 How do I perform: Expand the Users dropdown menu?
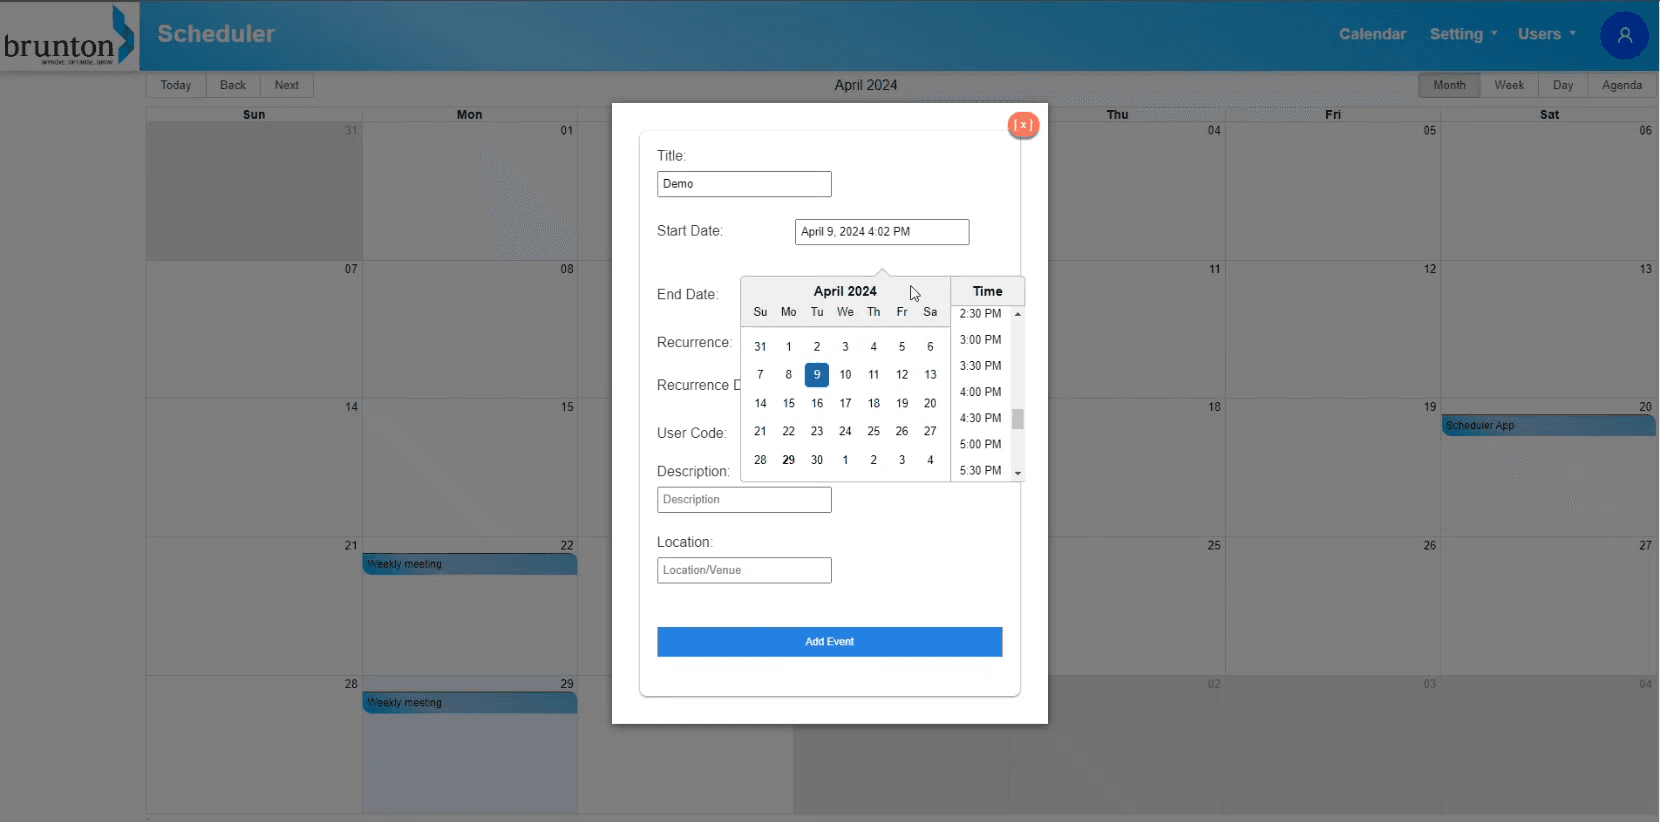click(1546, 34)
